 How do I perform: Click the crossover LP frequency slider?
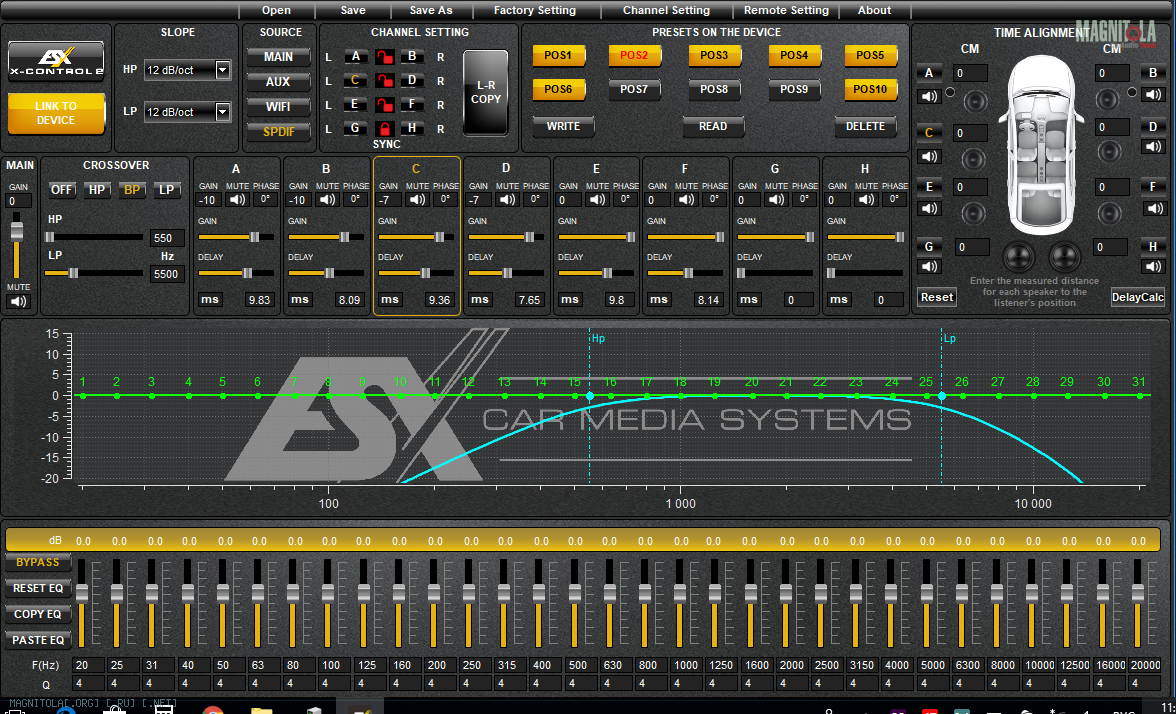point(94,274)
